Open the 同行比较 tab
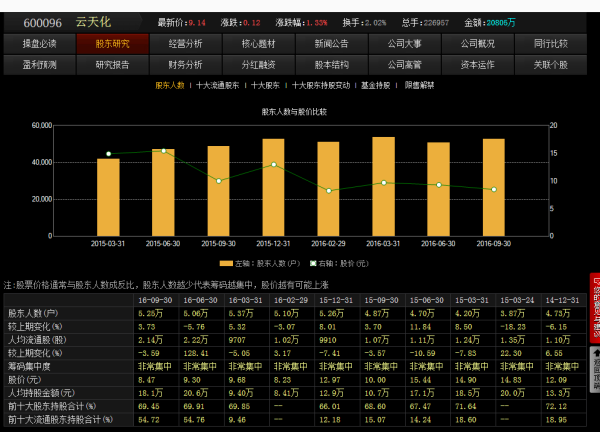The image size is (600, 432). click(x=551, y=44)
